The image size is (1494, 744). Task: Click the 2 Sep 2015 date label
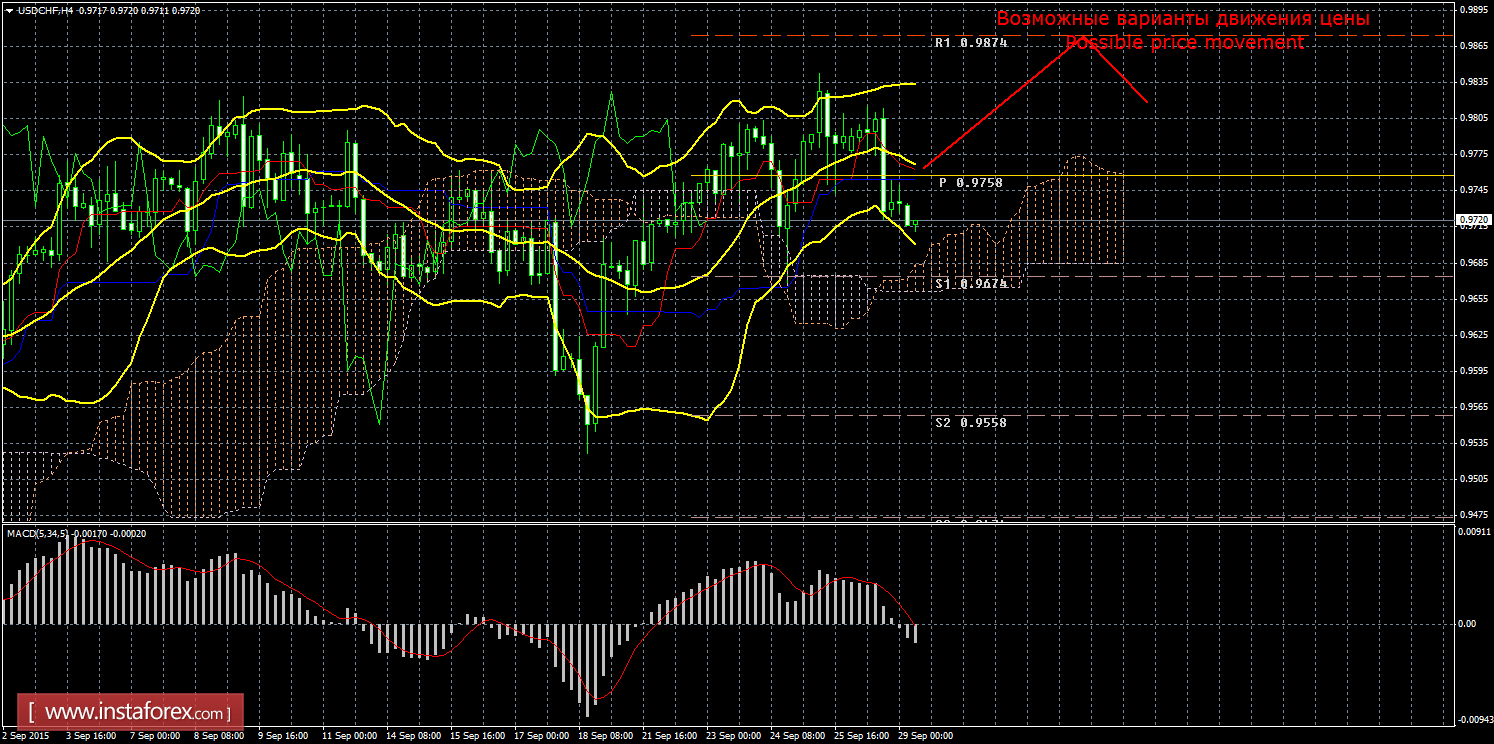click(27, 736)
